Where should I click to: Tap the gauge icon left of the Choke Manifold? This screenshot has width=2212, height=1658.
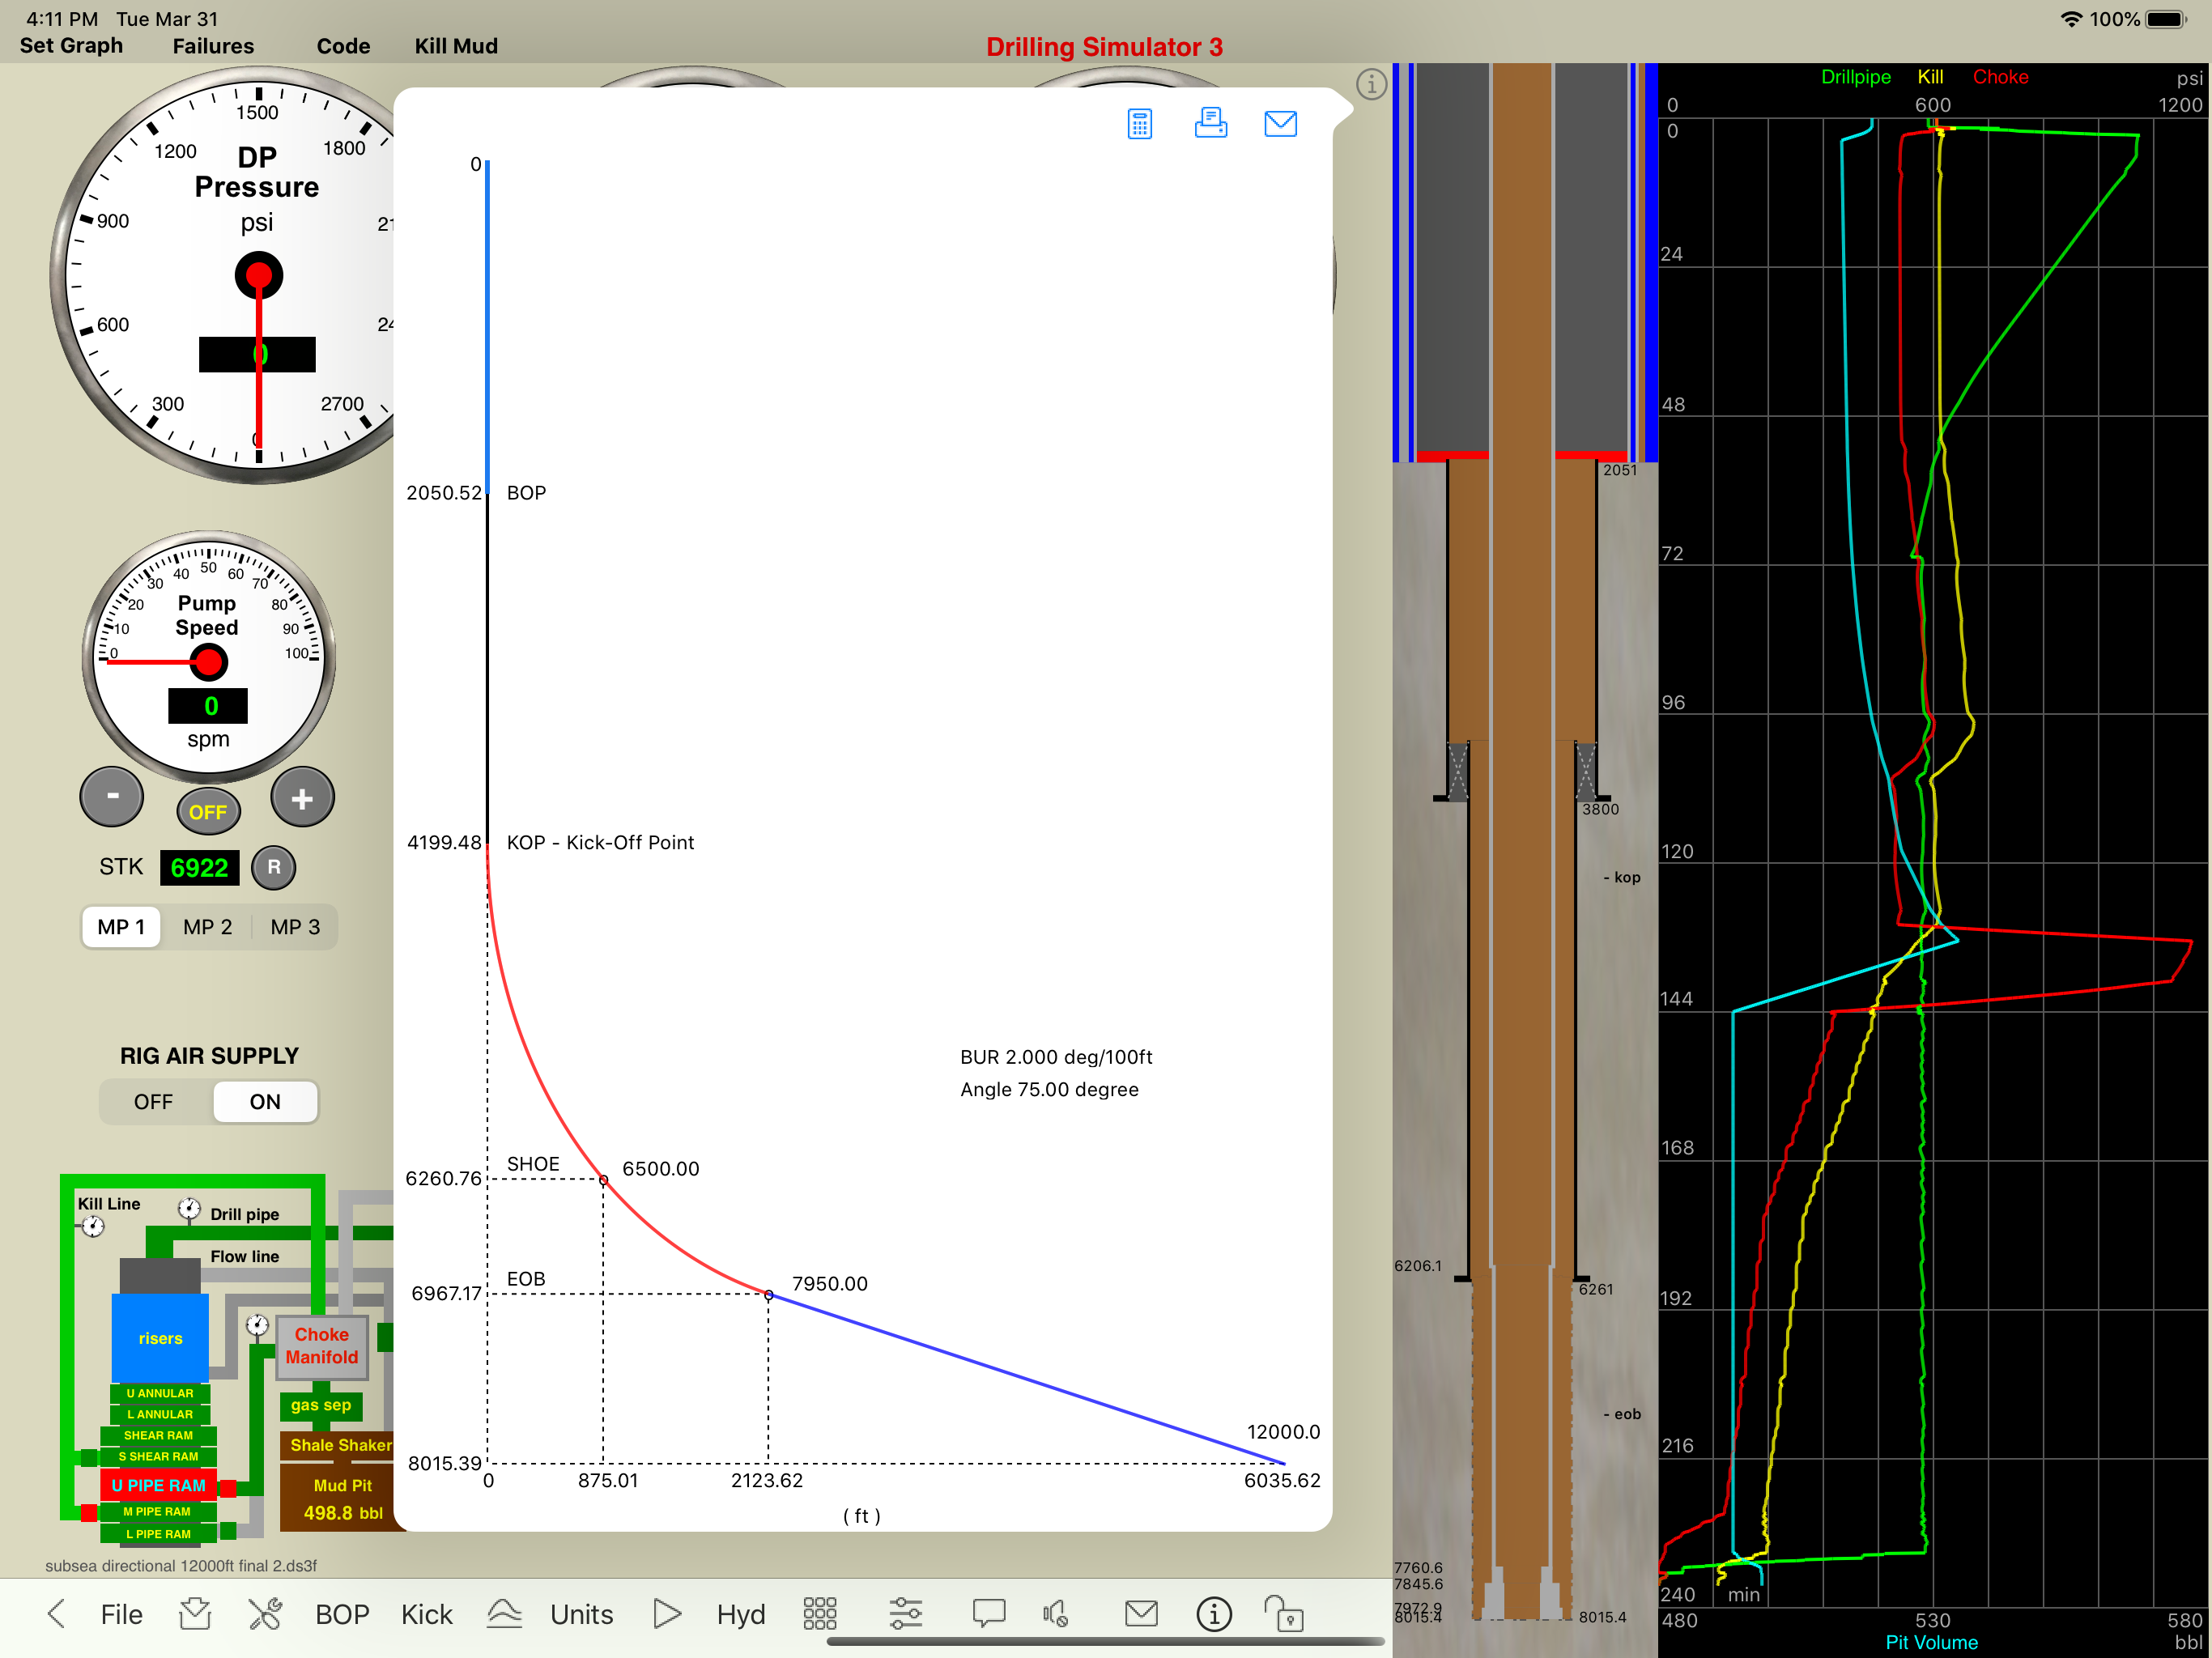[x=257, y=1325]
